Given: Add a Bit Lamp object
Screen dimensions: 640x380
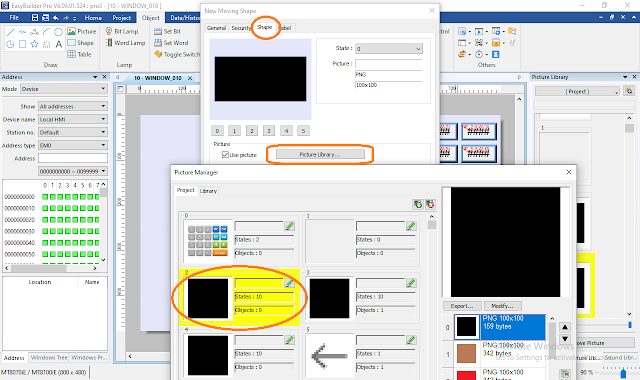Looking at the screenshot, I should click(x=122, y=31).
